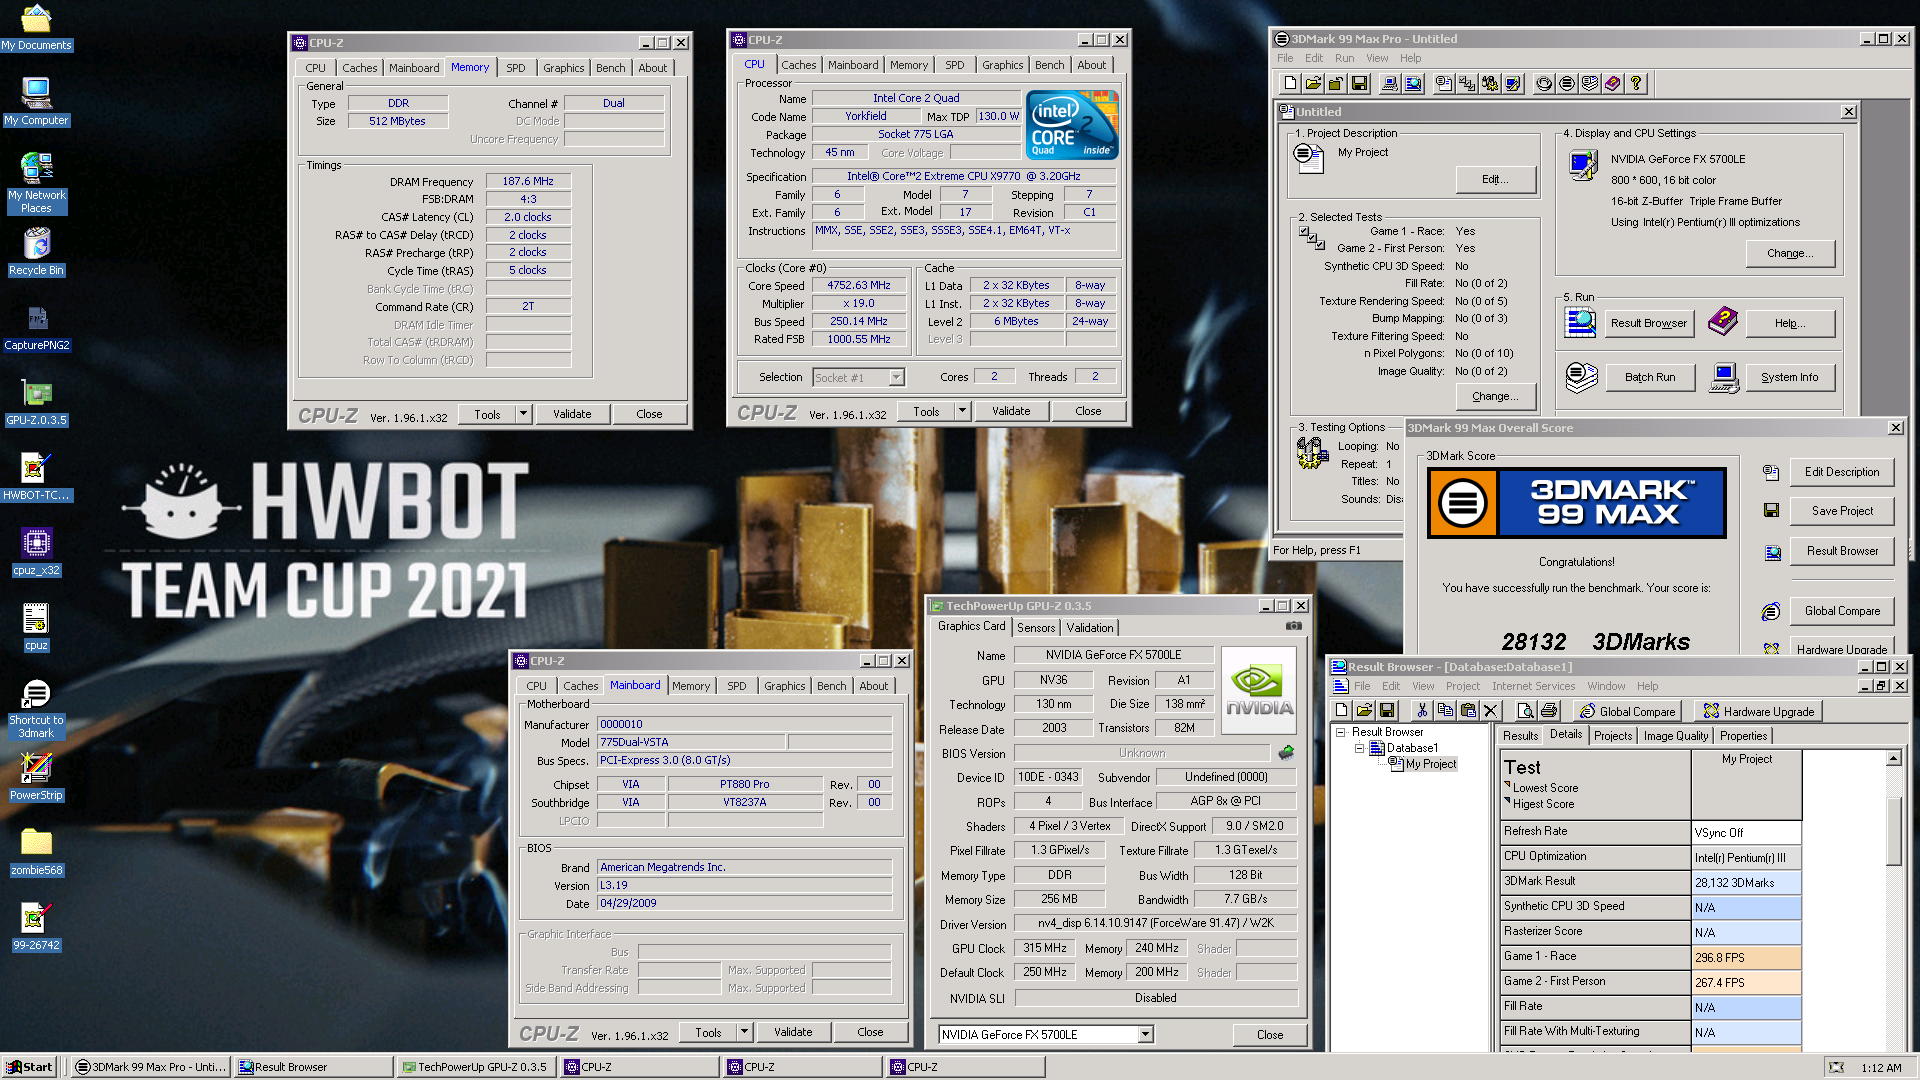The height and width of the screenshot is (1080, 1920).
Task: Switch to TechPowerUp GPU-Z taskbar item
Action: [475, 1067]
